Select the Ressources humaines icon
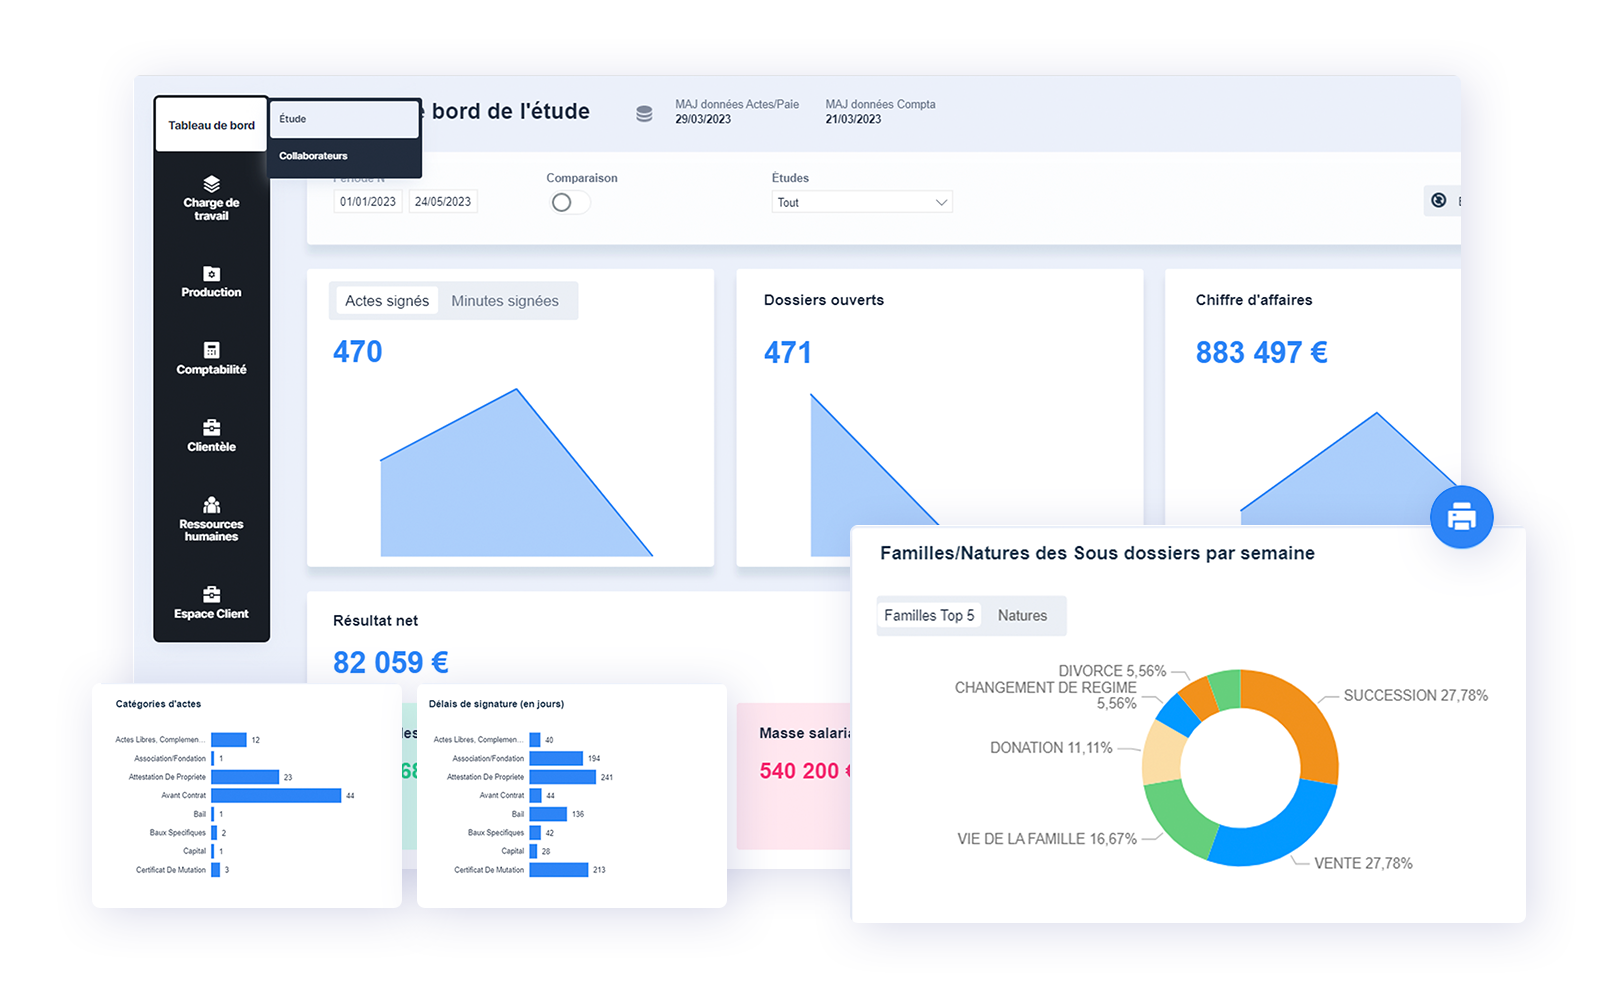Viewport: 1600px width, 1000px height. pyautogui.click(x=211, y=506)
